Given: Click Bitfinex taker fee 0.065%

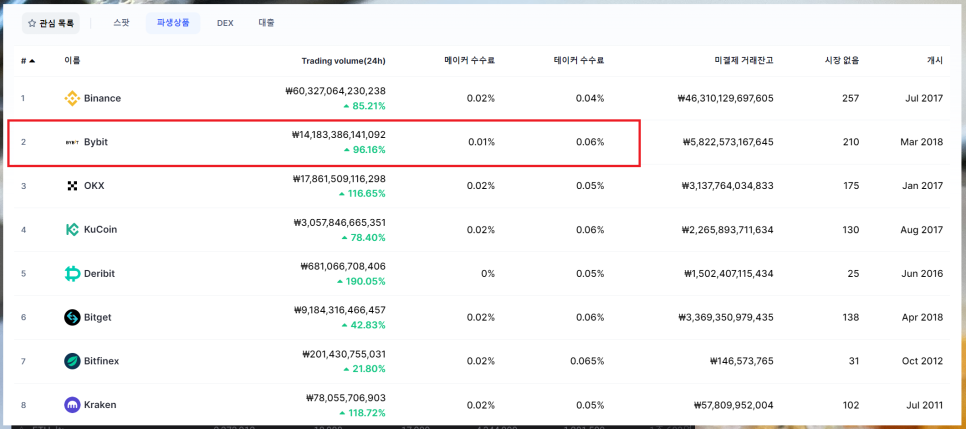Looking at the screenshot, I should click(x=587, y=361).
